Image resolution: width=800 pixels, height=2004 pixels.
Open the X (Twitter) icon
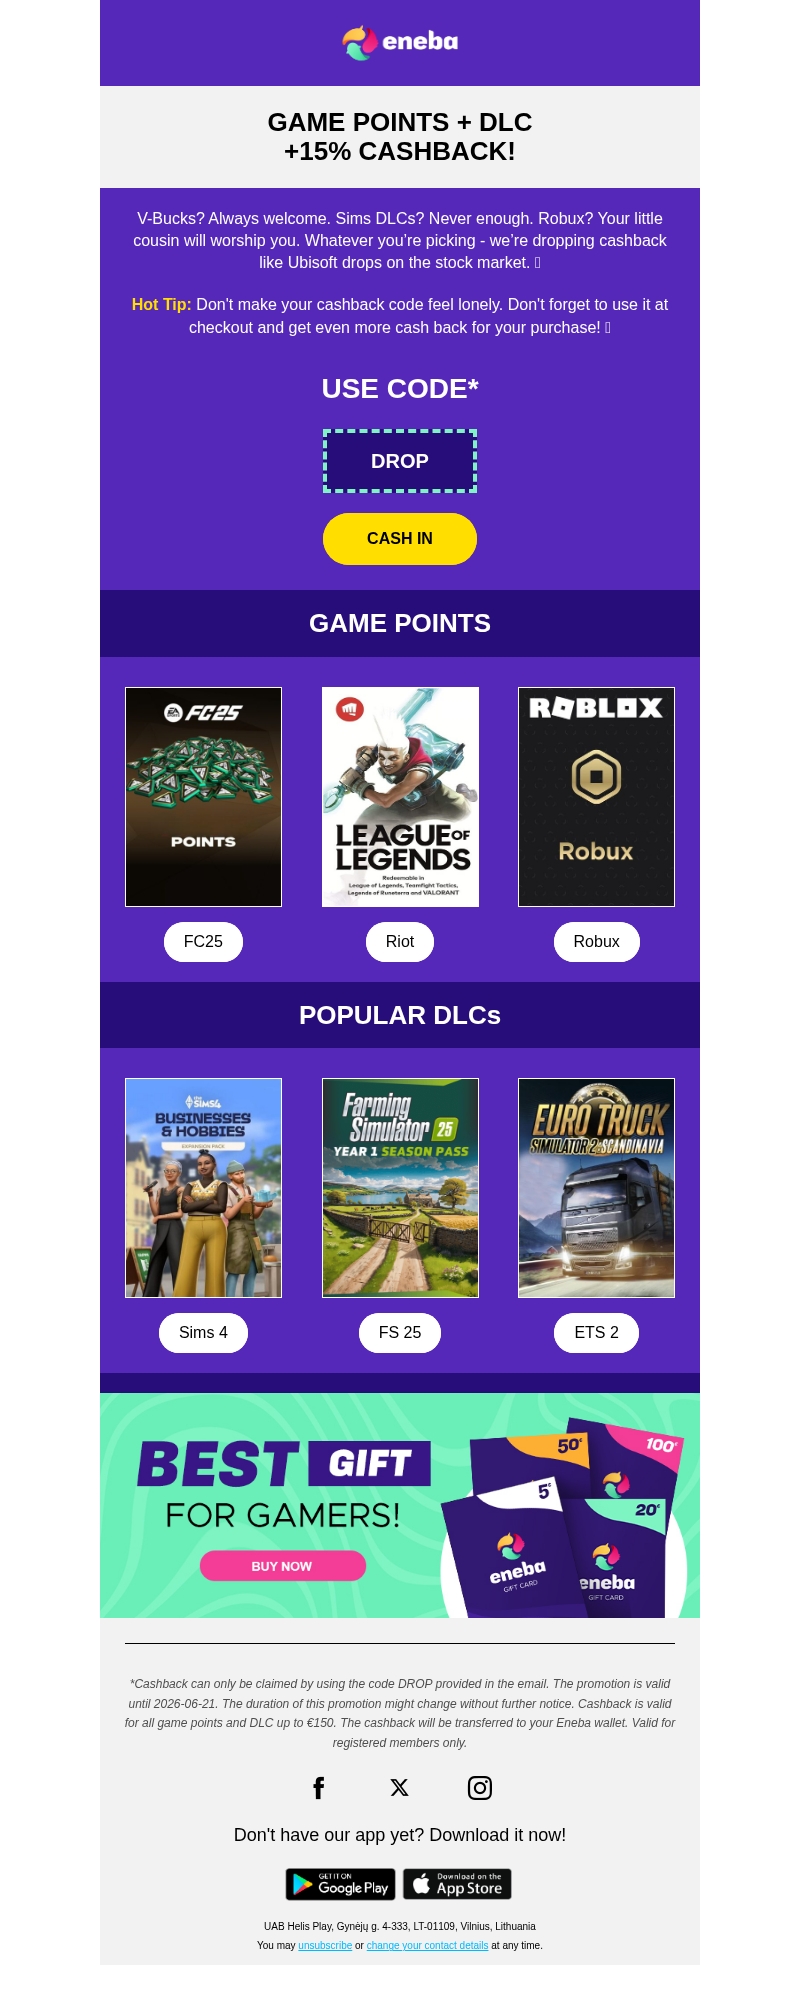tap(400, 1788)
